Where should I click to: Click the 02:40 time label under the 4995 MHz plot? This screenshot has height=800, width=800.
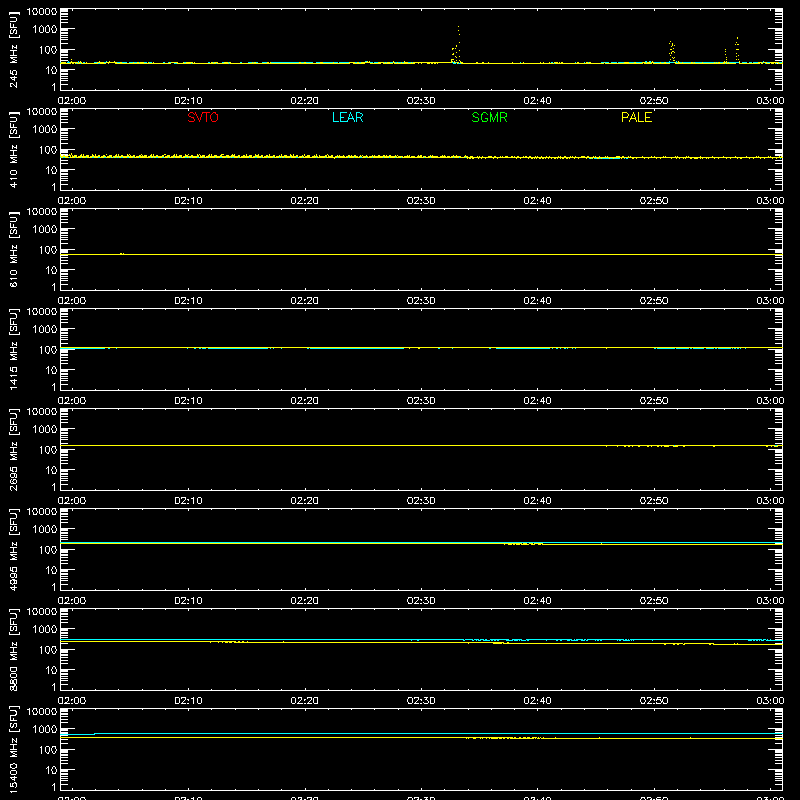point(537,601)
